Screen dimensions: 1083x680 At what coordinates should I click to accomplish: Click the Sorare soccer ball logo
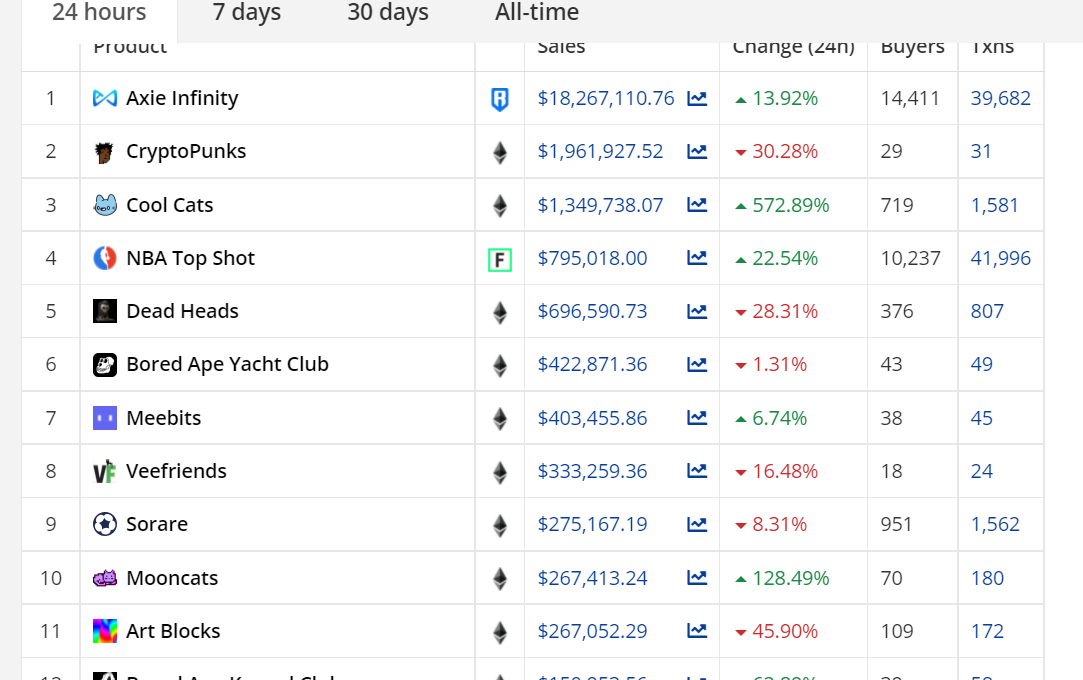click(x=105, y=524)
